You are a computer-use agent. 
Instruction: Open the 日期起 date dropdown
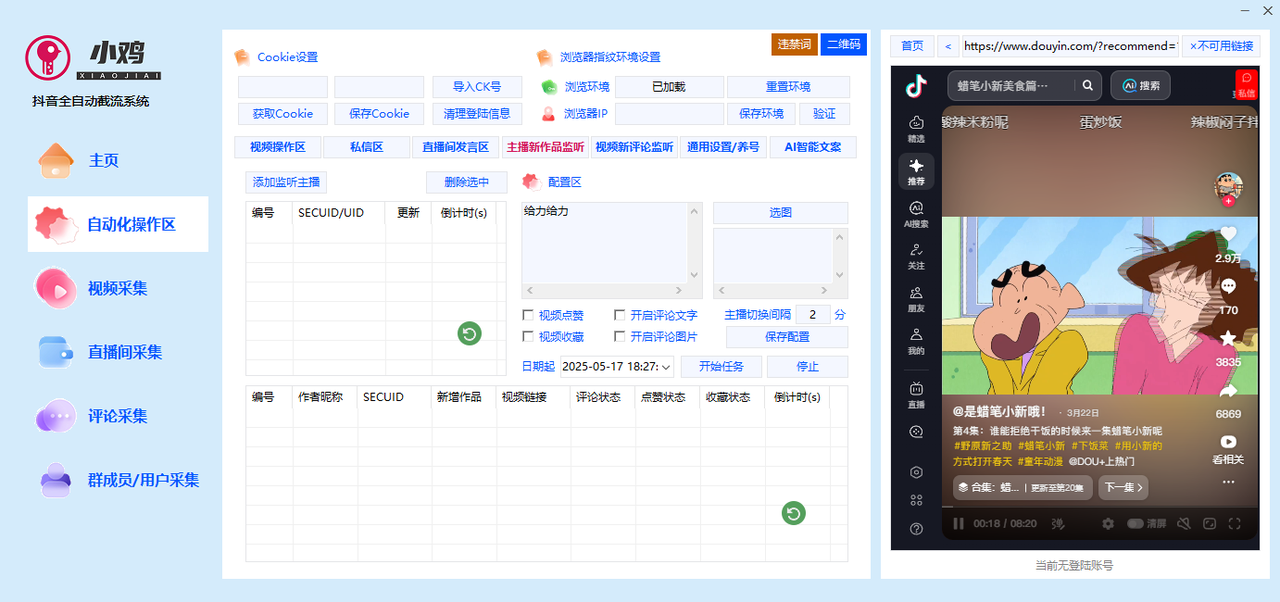coord(666,367)
